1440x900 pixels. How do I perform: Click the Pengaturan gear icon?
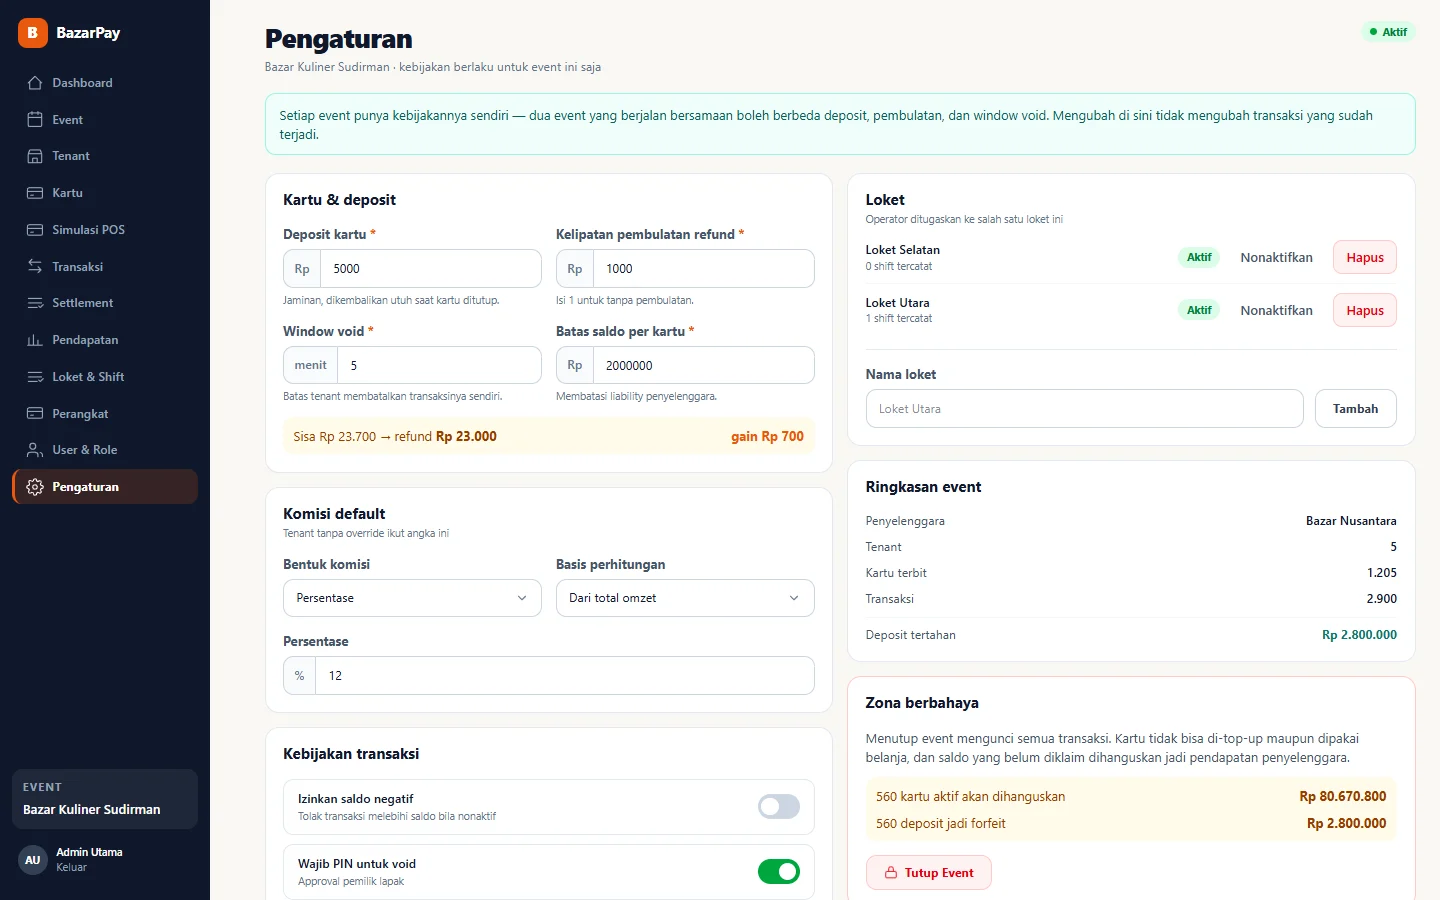[35, 487]
